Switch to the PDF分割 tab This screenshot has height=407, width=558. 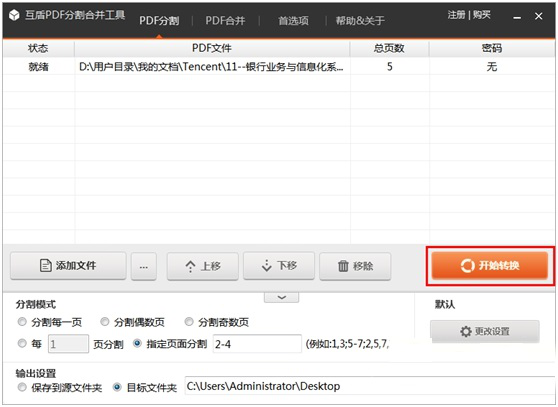159,21
